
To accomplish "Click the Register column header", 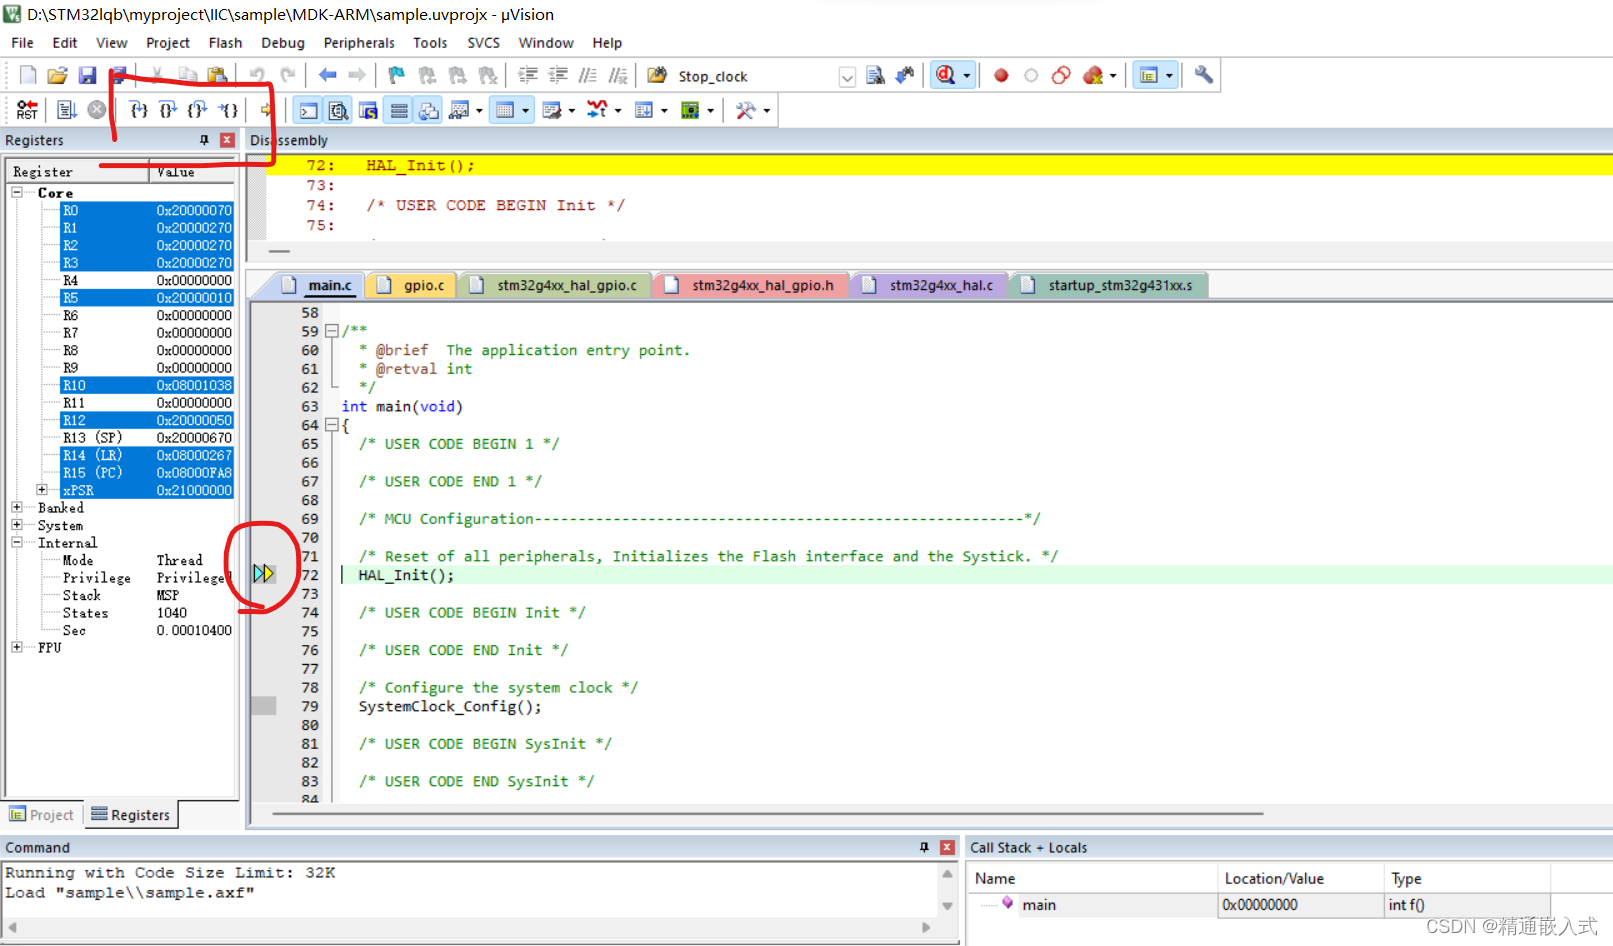I will pyautogui.click(x=78, y=172).
